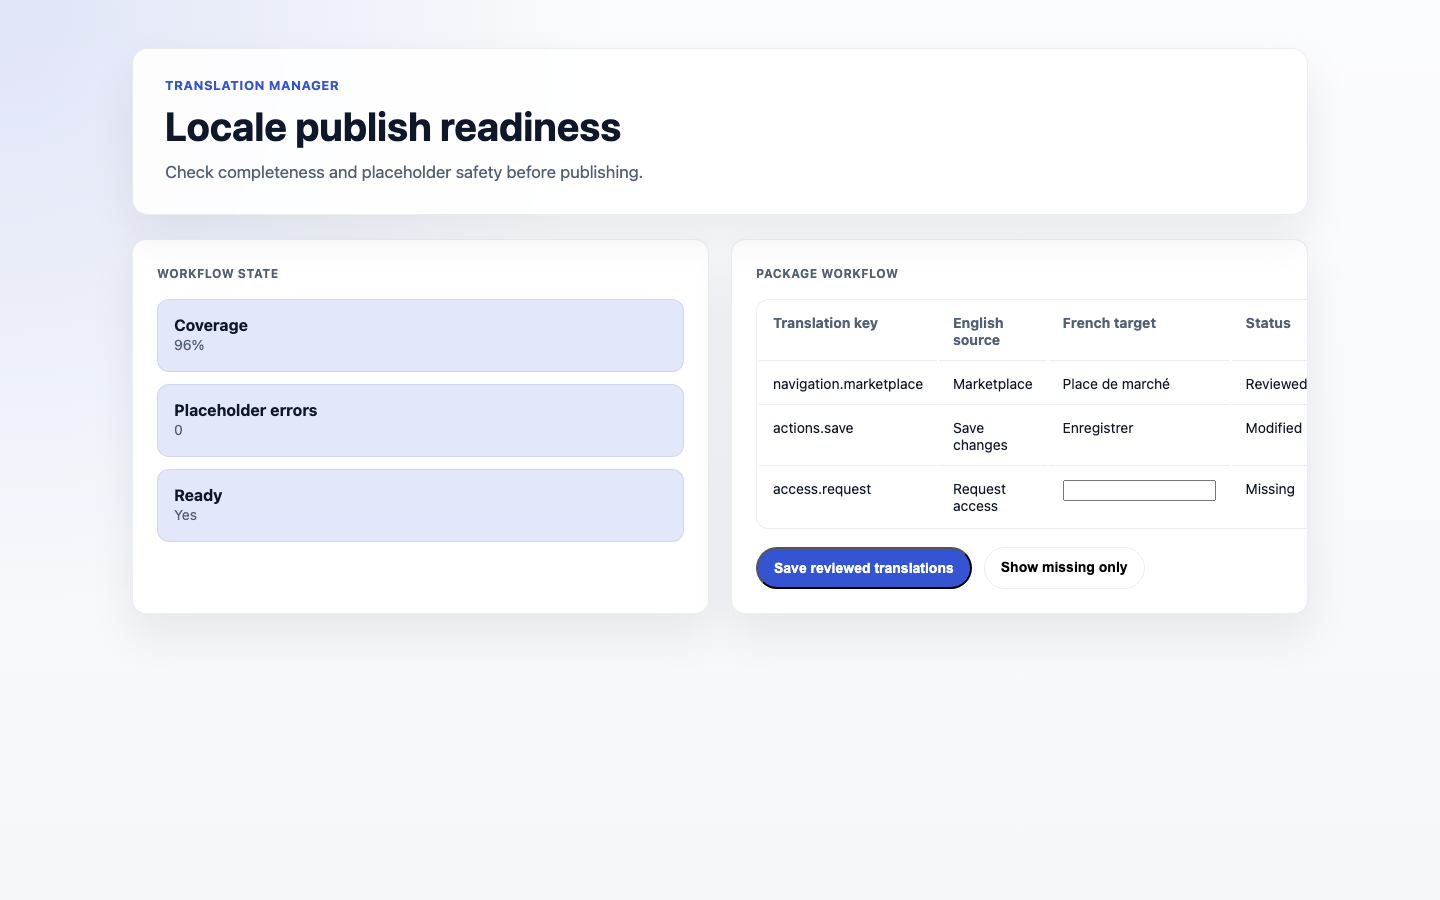The image size is (1440, 900).
Task: Select the Coverage 96% card
Action: [420, 335]
